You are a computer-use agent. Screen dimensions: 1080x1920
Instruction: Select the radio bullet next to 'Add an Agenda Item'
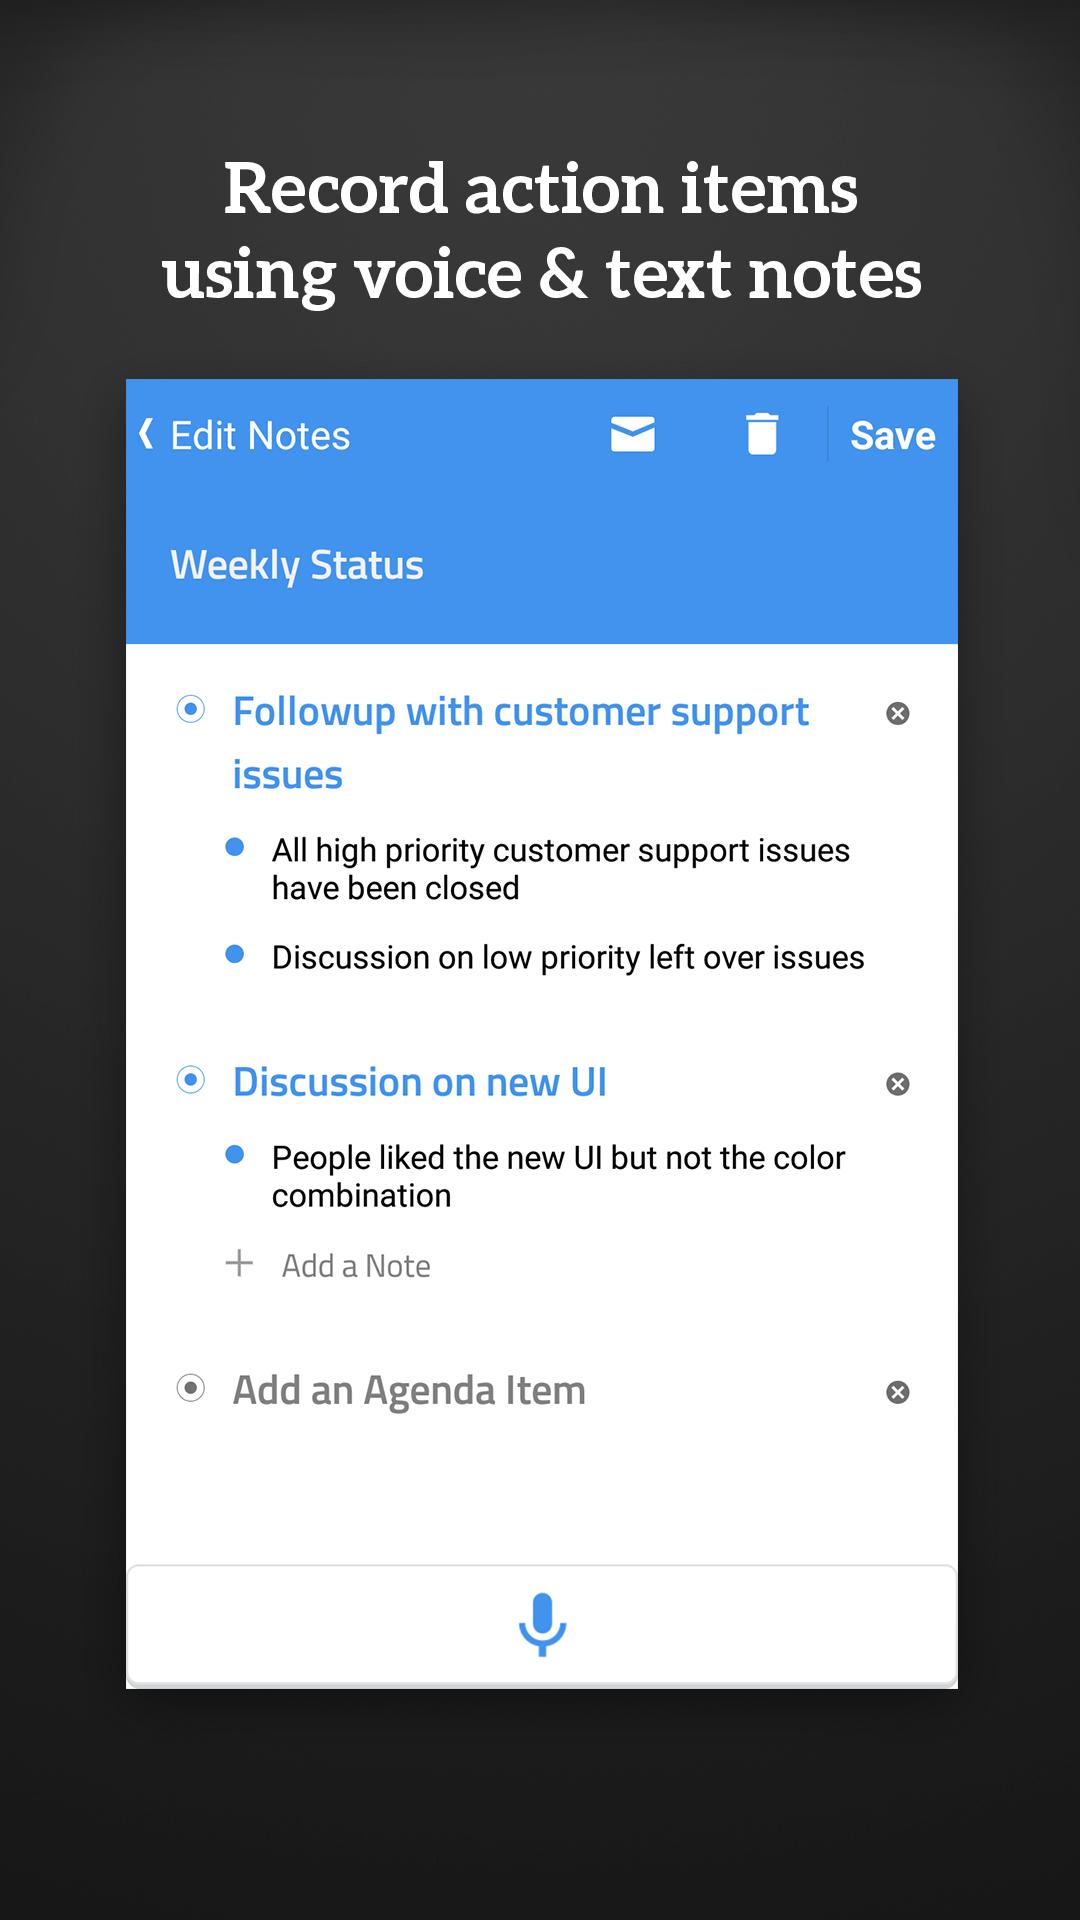coord(189,1389)
